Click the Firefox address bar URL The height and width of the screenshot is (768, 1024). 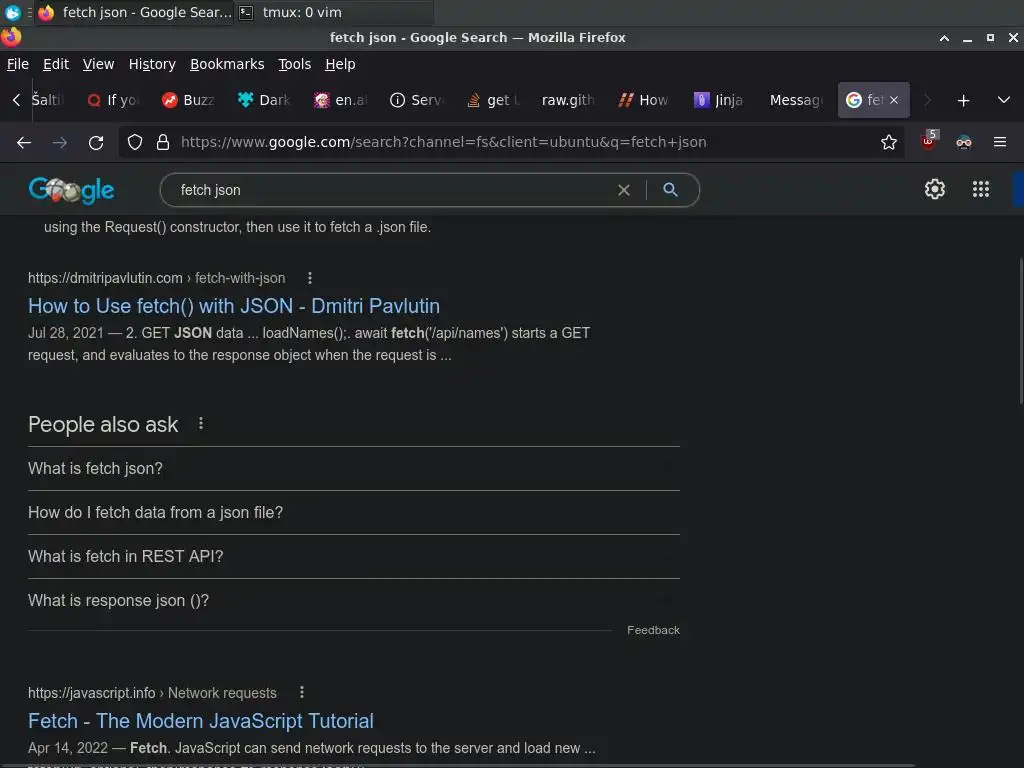[x=443, y=142]
